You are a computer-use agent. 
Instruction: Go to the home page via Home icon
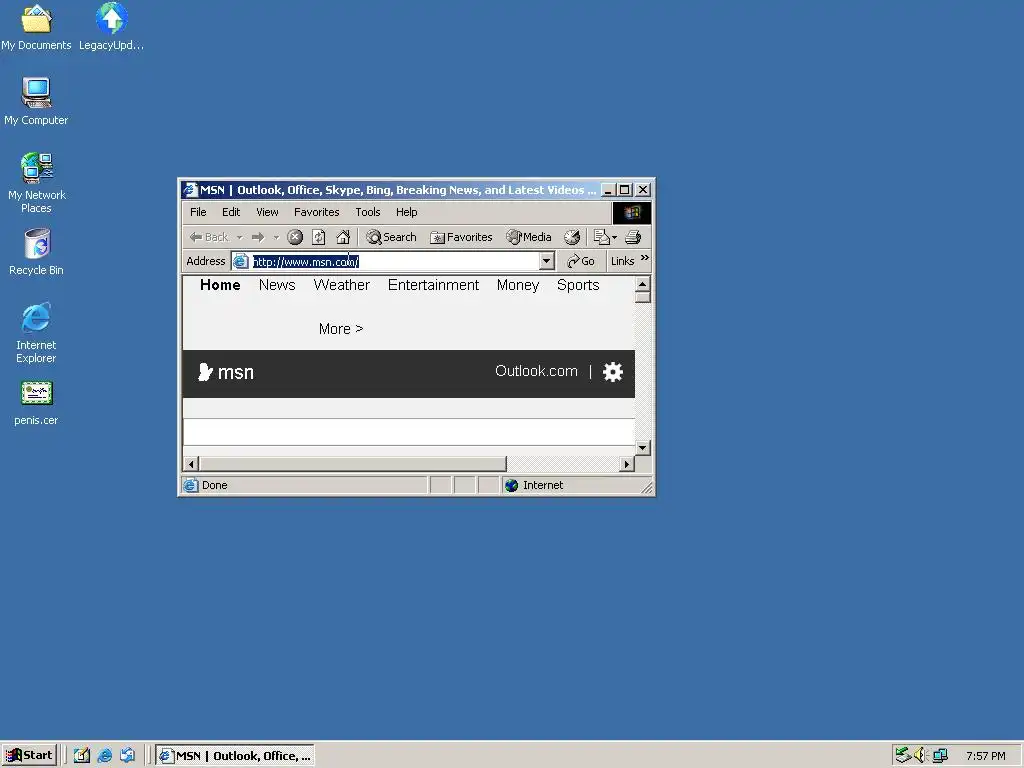[343, 237]
